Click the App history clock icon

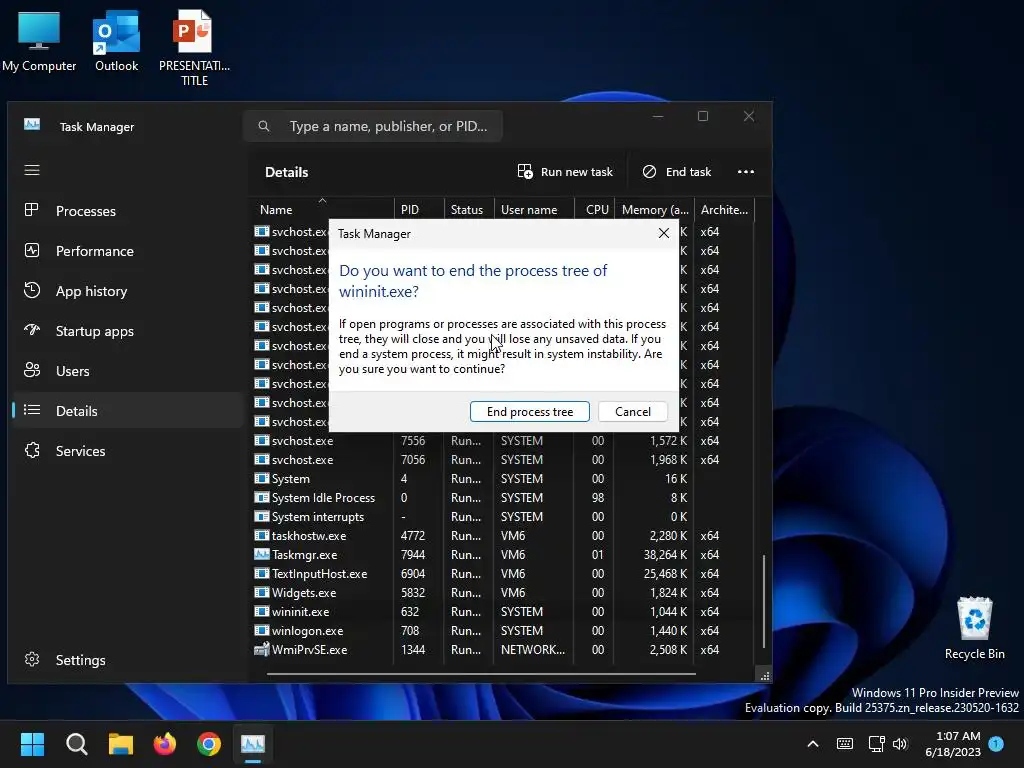click(x=31, y=290)
